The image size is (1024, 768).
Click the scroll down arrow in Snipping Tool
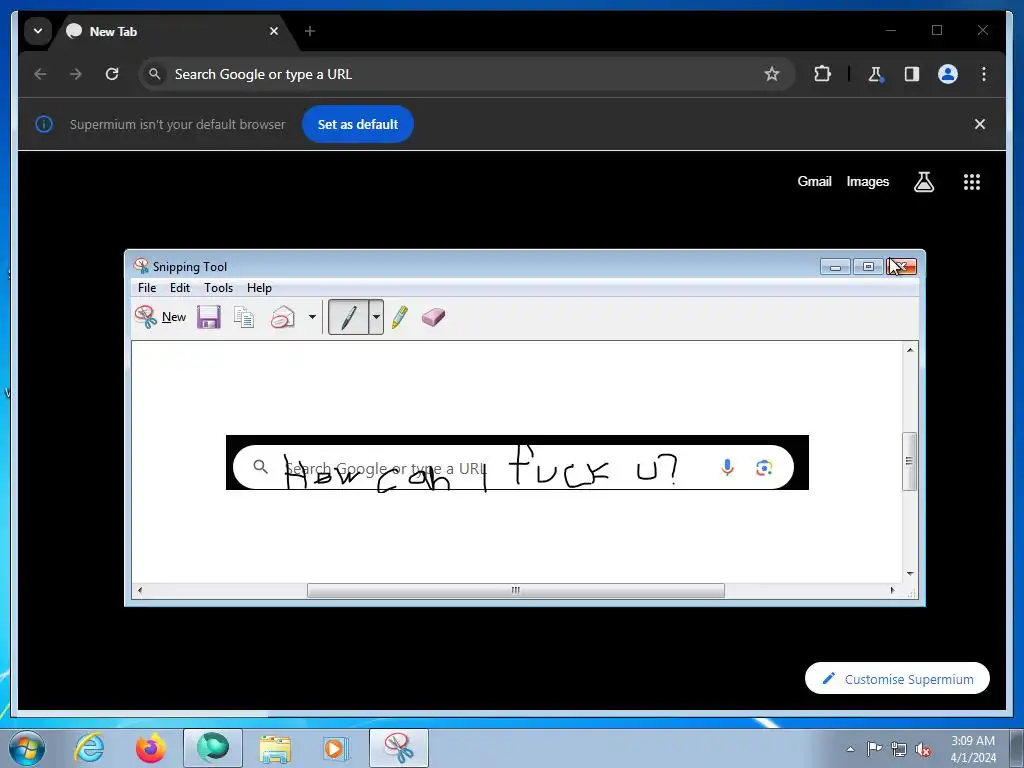910,574
